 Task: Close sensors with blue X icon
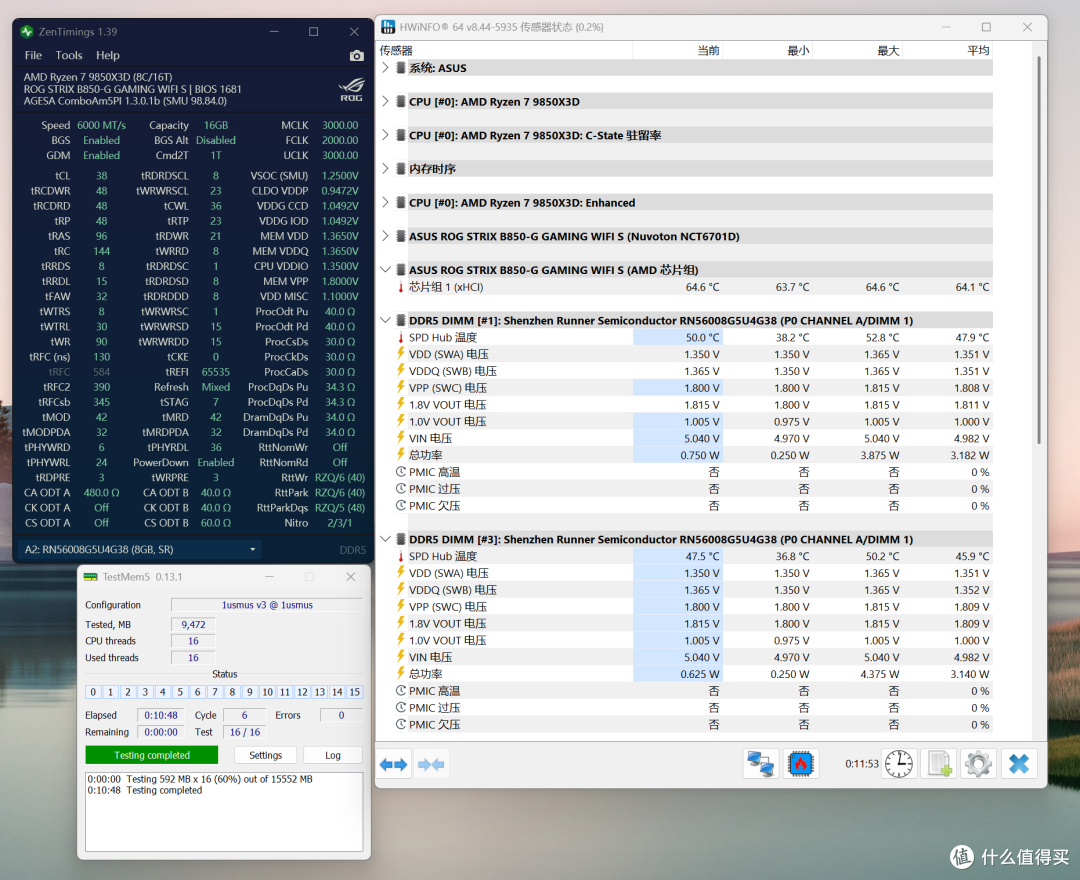point(1019,764)
